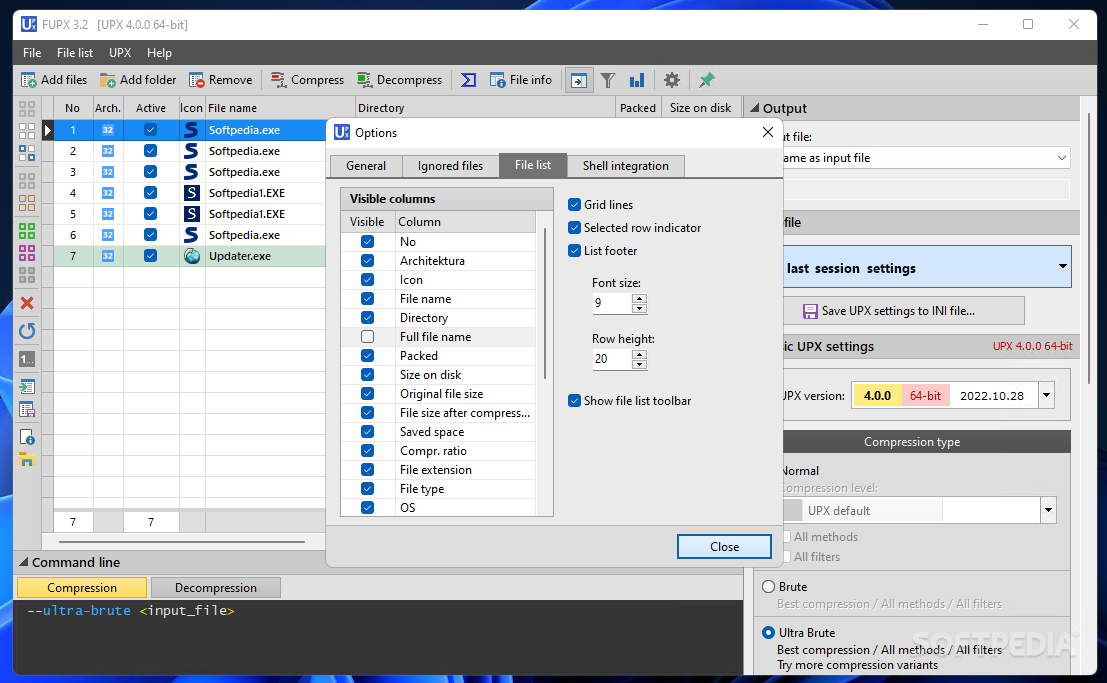1107x683 pixels.
Task: Collapse the Output section expander
Action: point(754,108)
